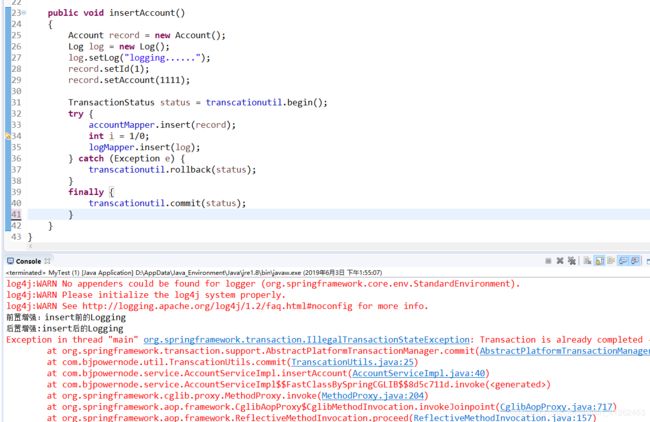Viewport: 650px width, 422px height.
Task: Toggle show console when standard error changes
Action: pos(635,261)
